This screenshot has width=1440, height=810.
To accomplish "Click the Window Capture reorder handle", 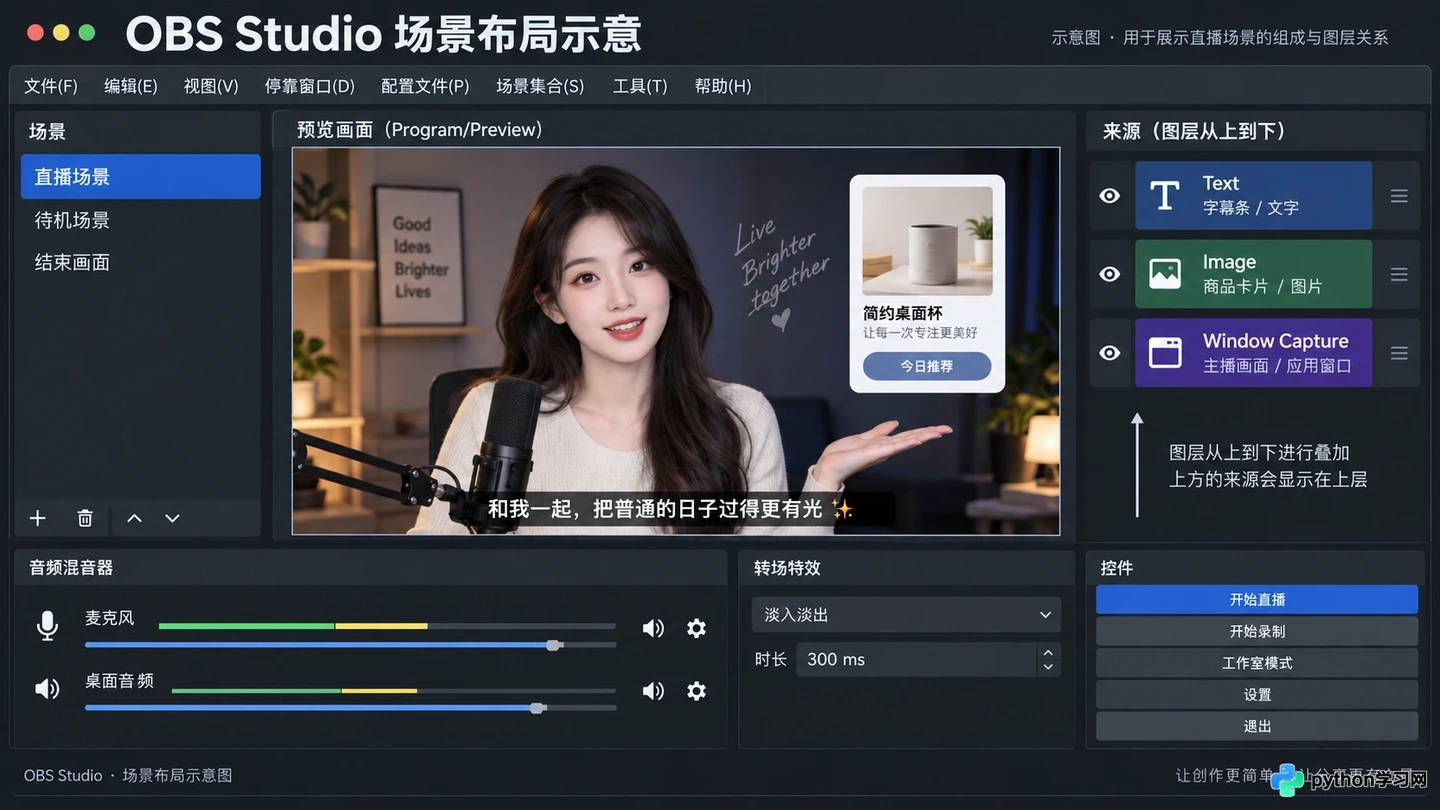I will point(1399,353).
